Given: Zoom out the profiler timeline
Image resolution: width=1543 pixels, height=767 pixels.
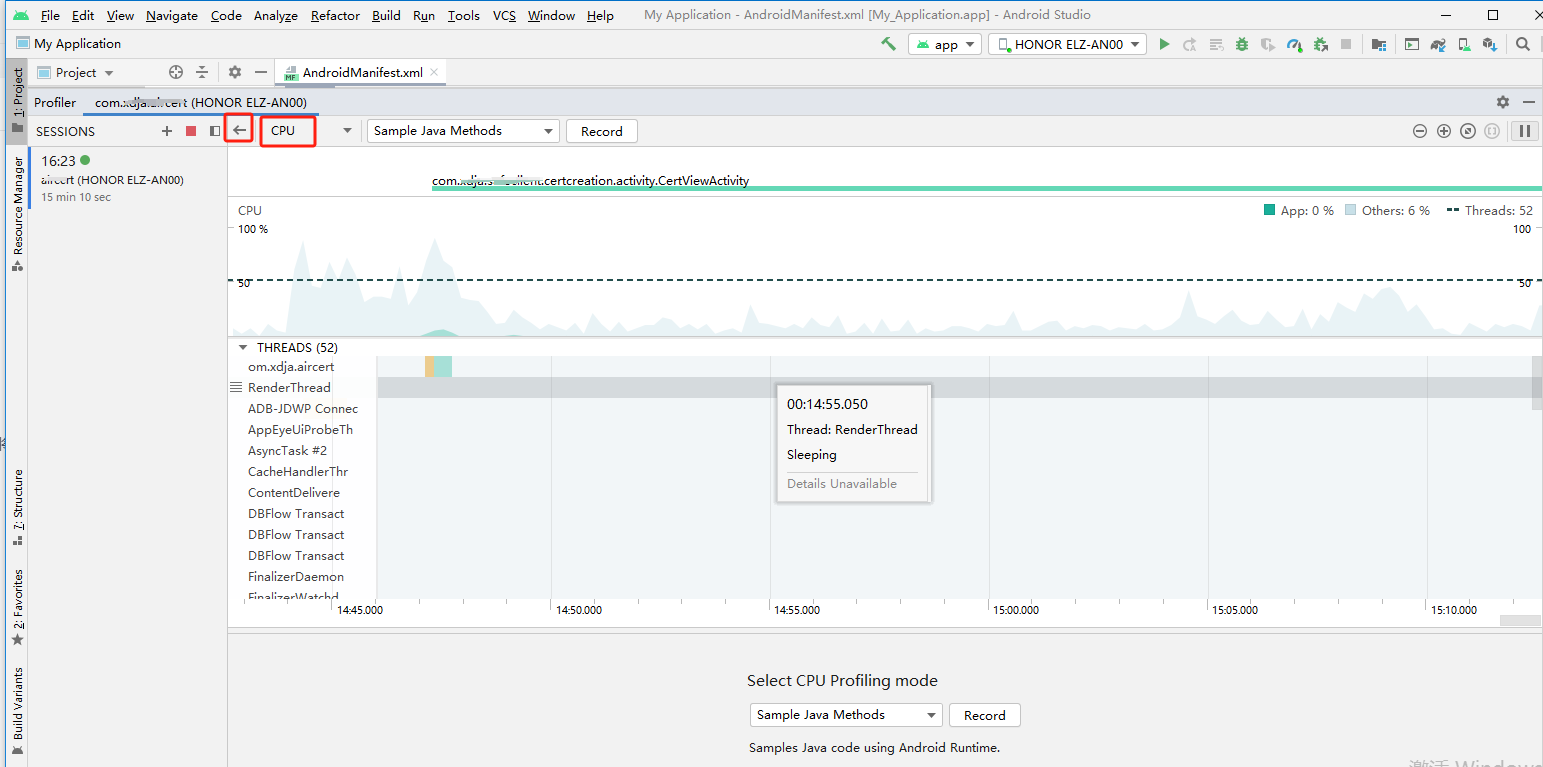Looking at the screenshot, I should click(x=1420, y=131).
